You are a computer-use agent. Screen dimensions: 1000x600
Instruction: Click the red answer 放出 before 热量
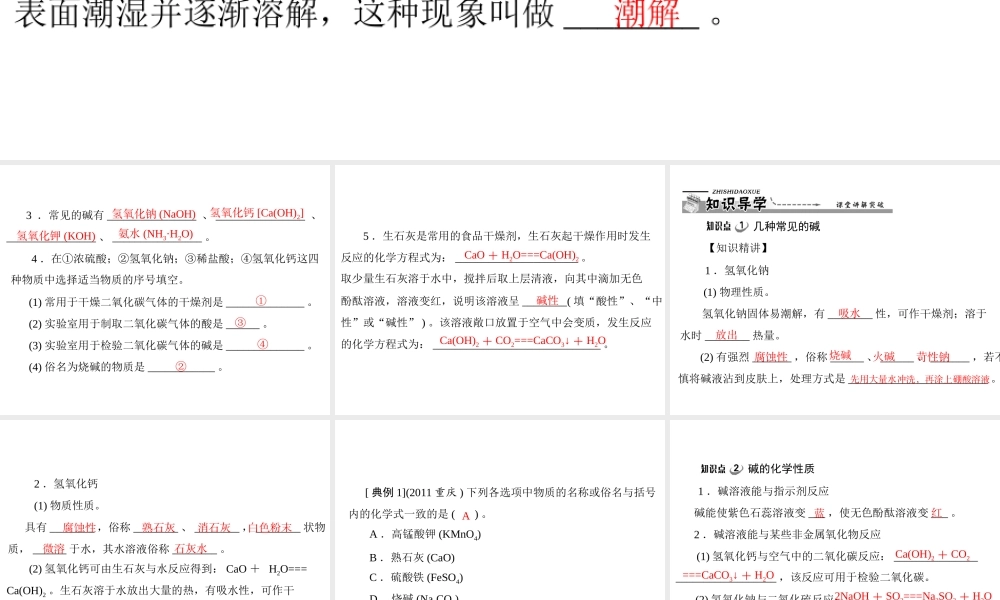tap(726, 335)
